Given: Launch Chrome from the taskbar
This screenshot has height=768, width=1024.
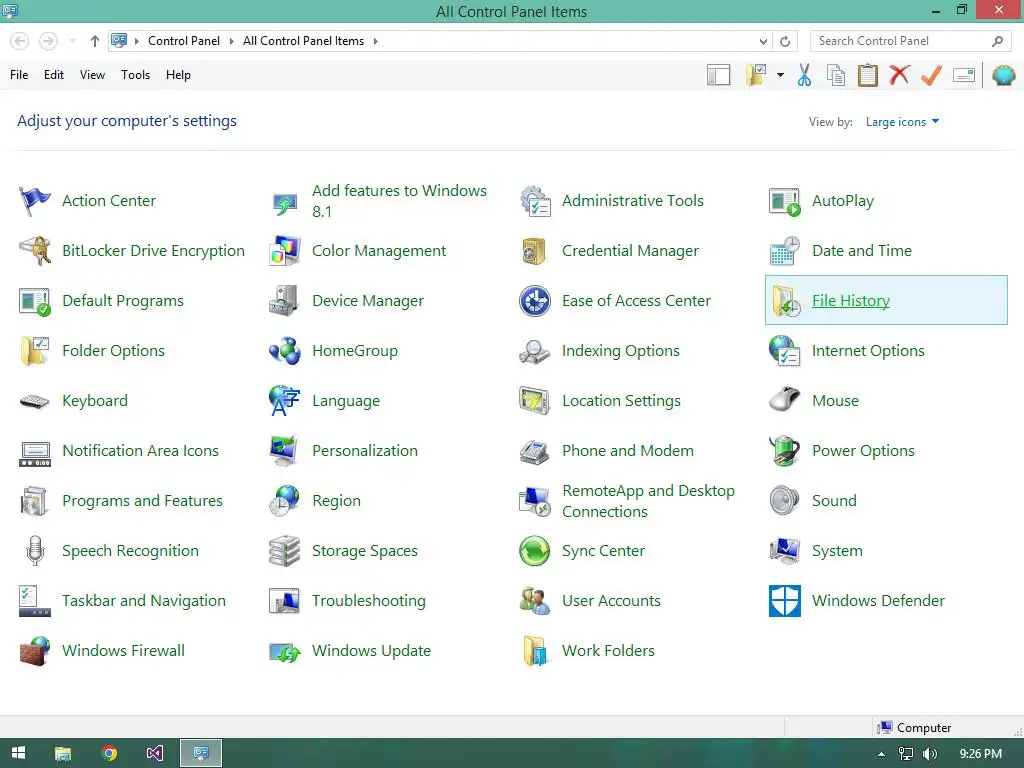Looking at the screenshot, I should pyautogui.click(x=110, y=753).
